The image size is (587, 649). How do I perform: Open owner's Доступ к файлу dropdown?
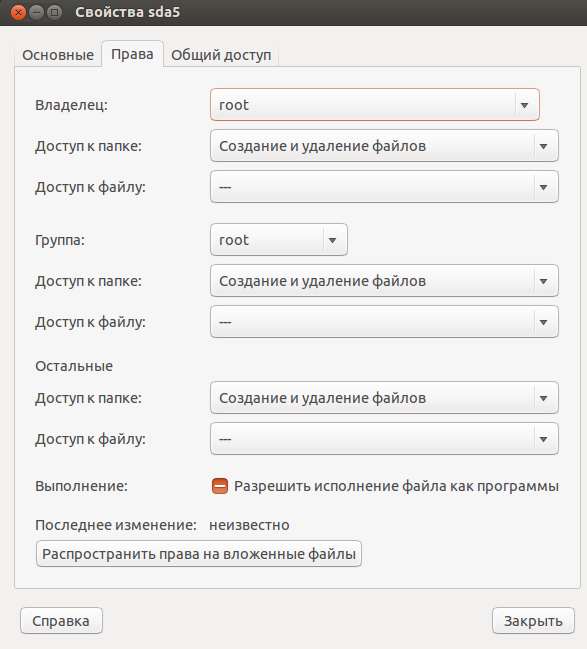click(x=384, y=187)
